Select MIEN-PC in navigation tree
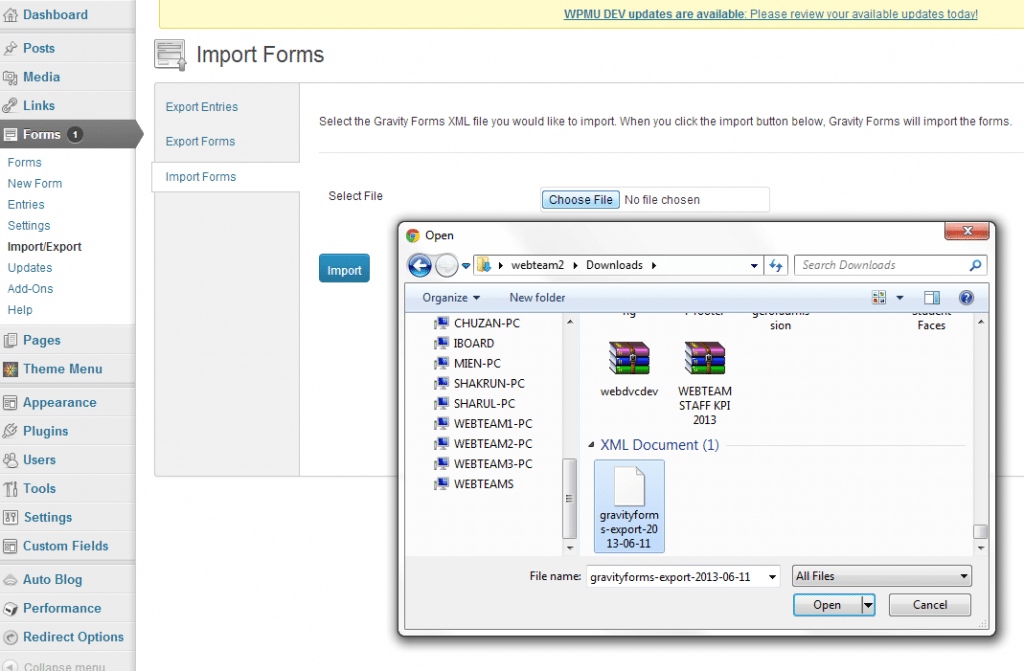The width and height of the screenshot is (1024, 671). (x=468, y=364)
